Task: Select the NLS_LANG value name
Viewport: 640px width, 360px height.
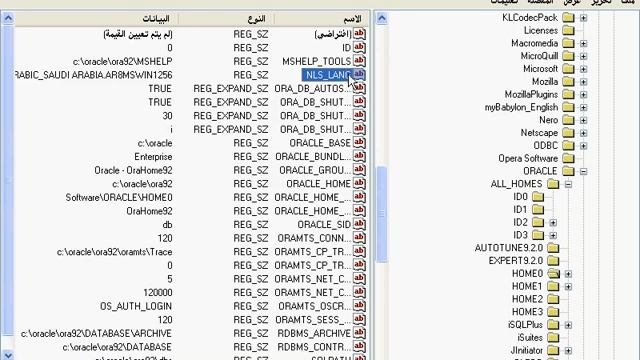Action: [x=328, y=75]
